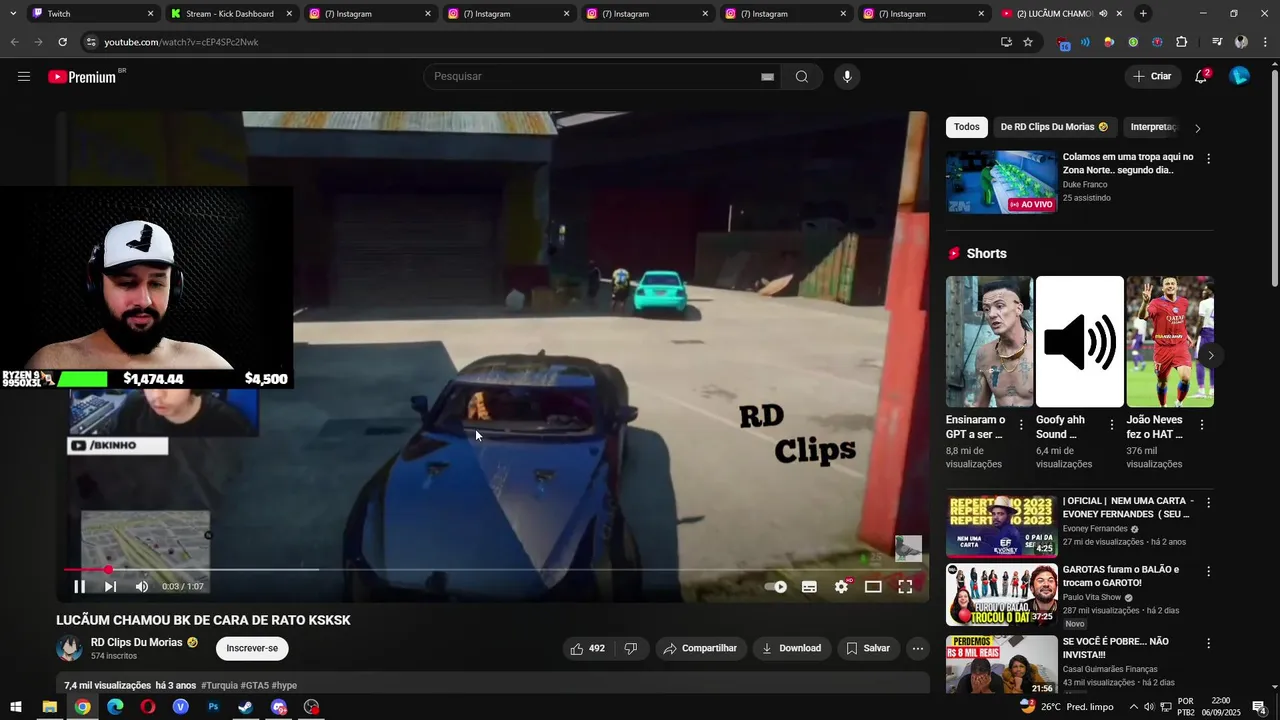
Task: Open options for Ensinaram o GPT short
Action: point(1021,425)
